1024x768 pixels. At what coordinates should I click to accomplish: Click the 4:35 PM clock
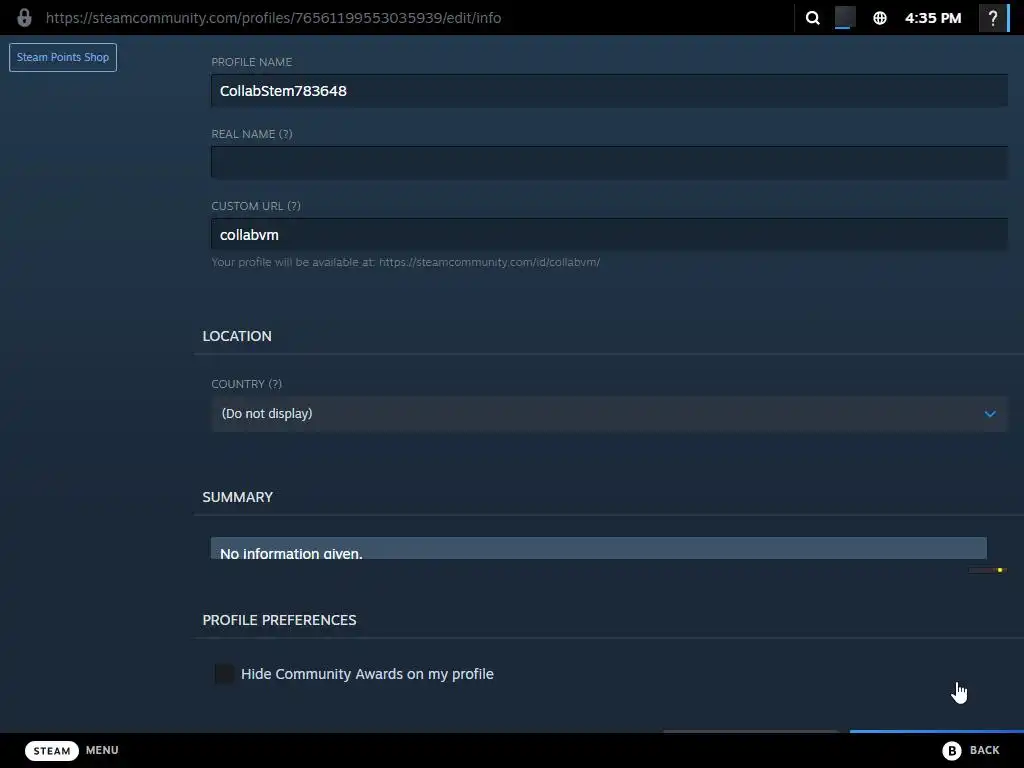[x=933, y=18]
